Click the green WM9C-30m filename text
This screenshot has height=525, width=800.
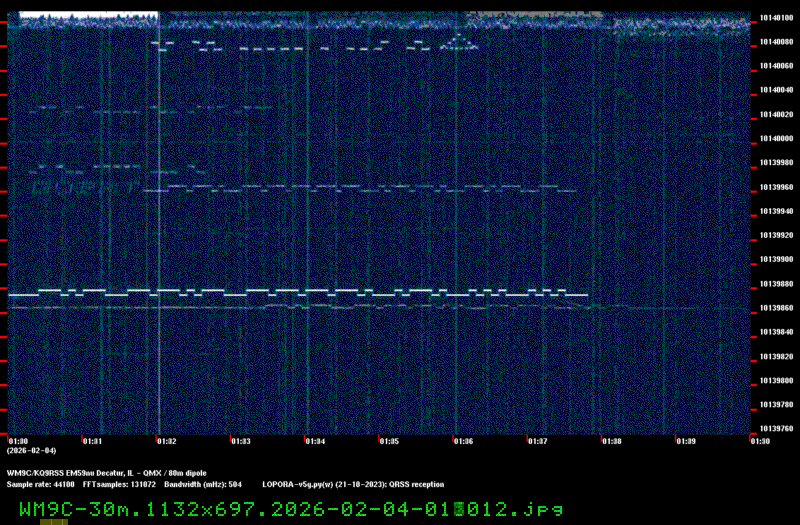pos(290,509)
